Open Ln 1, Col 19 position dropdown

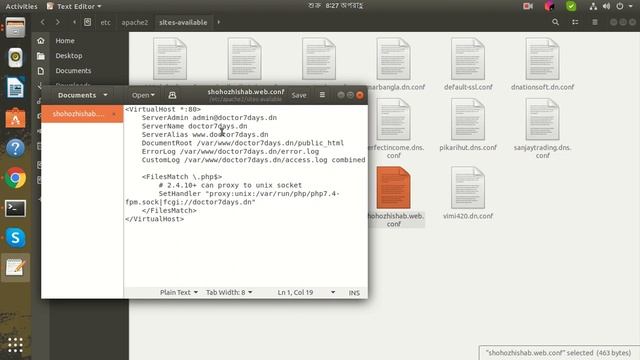306,292
